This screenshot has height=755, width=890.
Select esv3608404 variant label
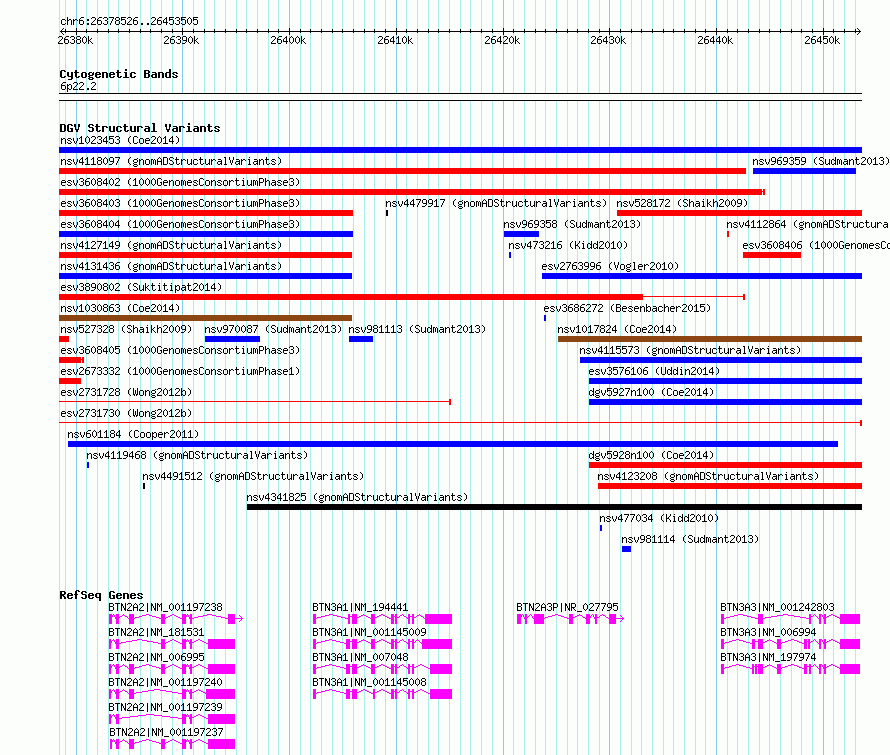coord(180,224)
